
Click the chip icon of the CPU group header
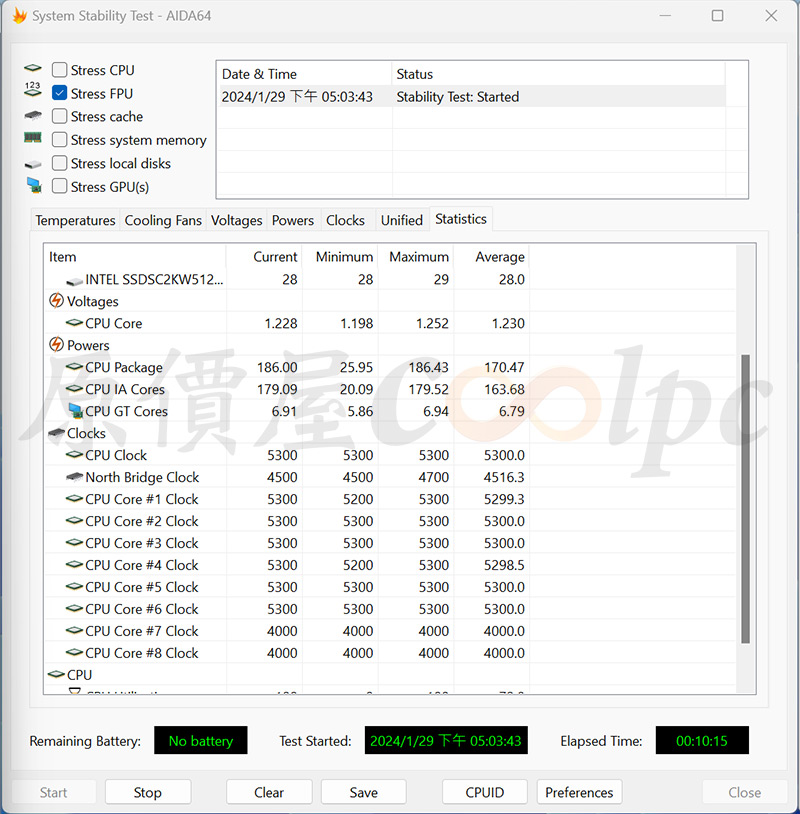(56, 674)
